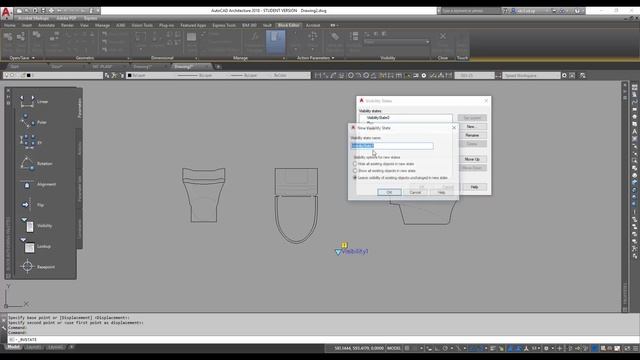Screen dimensions: 640x360
Task: Select the Polar parameter tool
Action: [33, 122]
